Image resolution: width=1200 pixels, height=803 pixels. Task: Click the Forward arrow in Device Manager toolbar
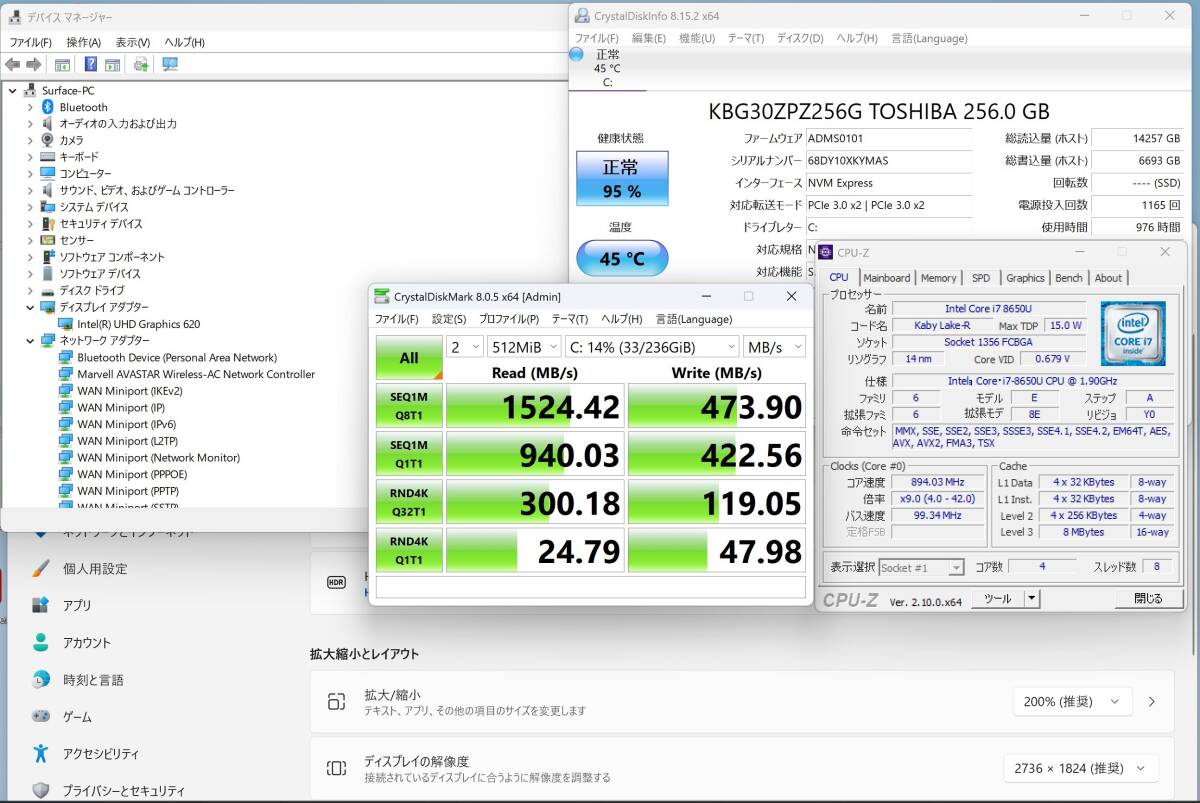pos(33,65)
